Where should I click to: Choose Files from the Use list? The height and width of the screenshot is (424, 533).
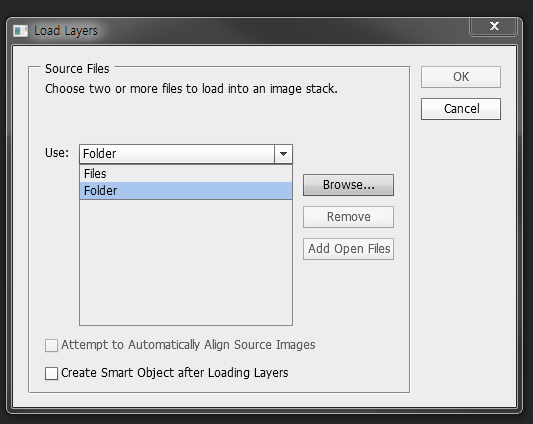point(186,173)
